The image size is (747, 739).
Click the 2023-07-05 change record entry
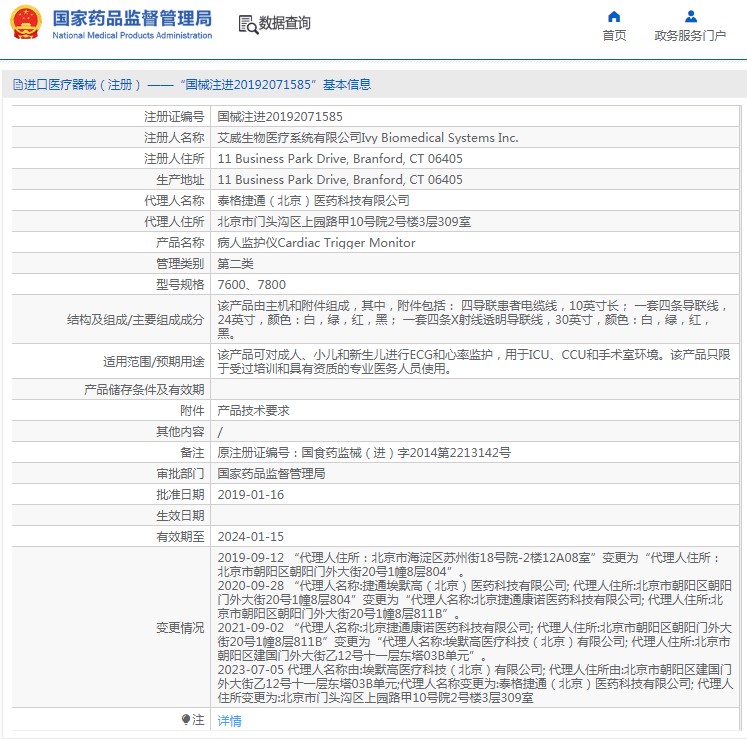474,684
